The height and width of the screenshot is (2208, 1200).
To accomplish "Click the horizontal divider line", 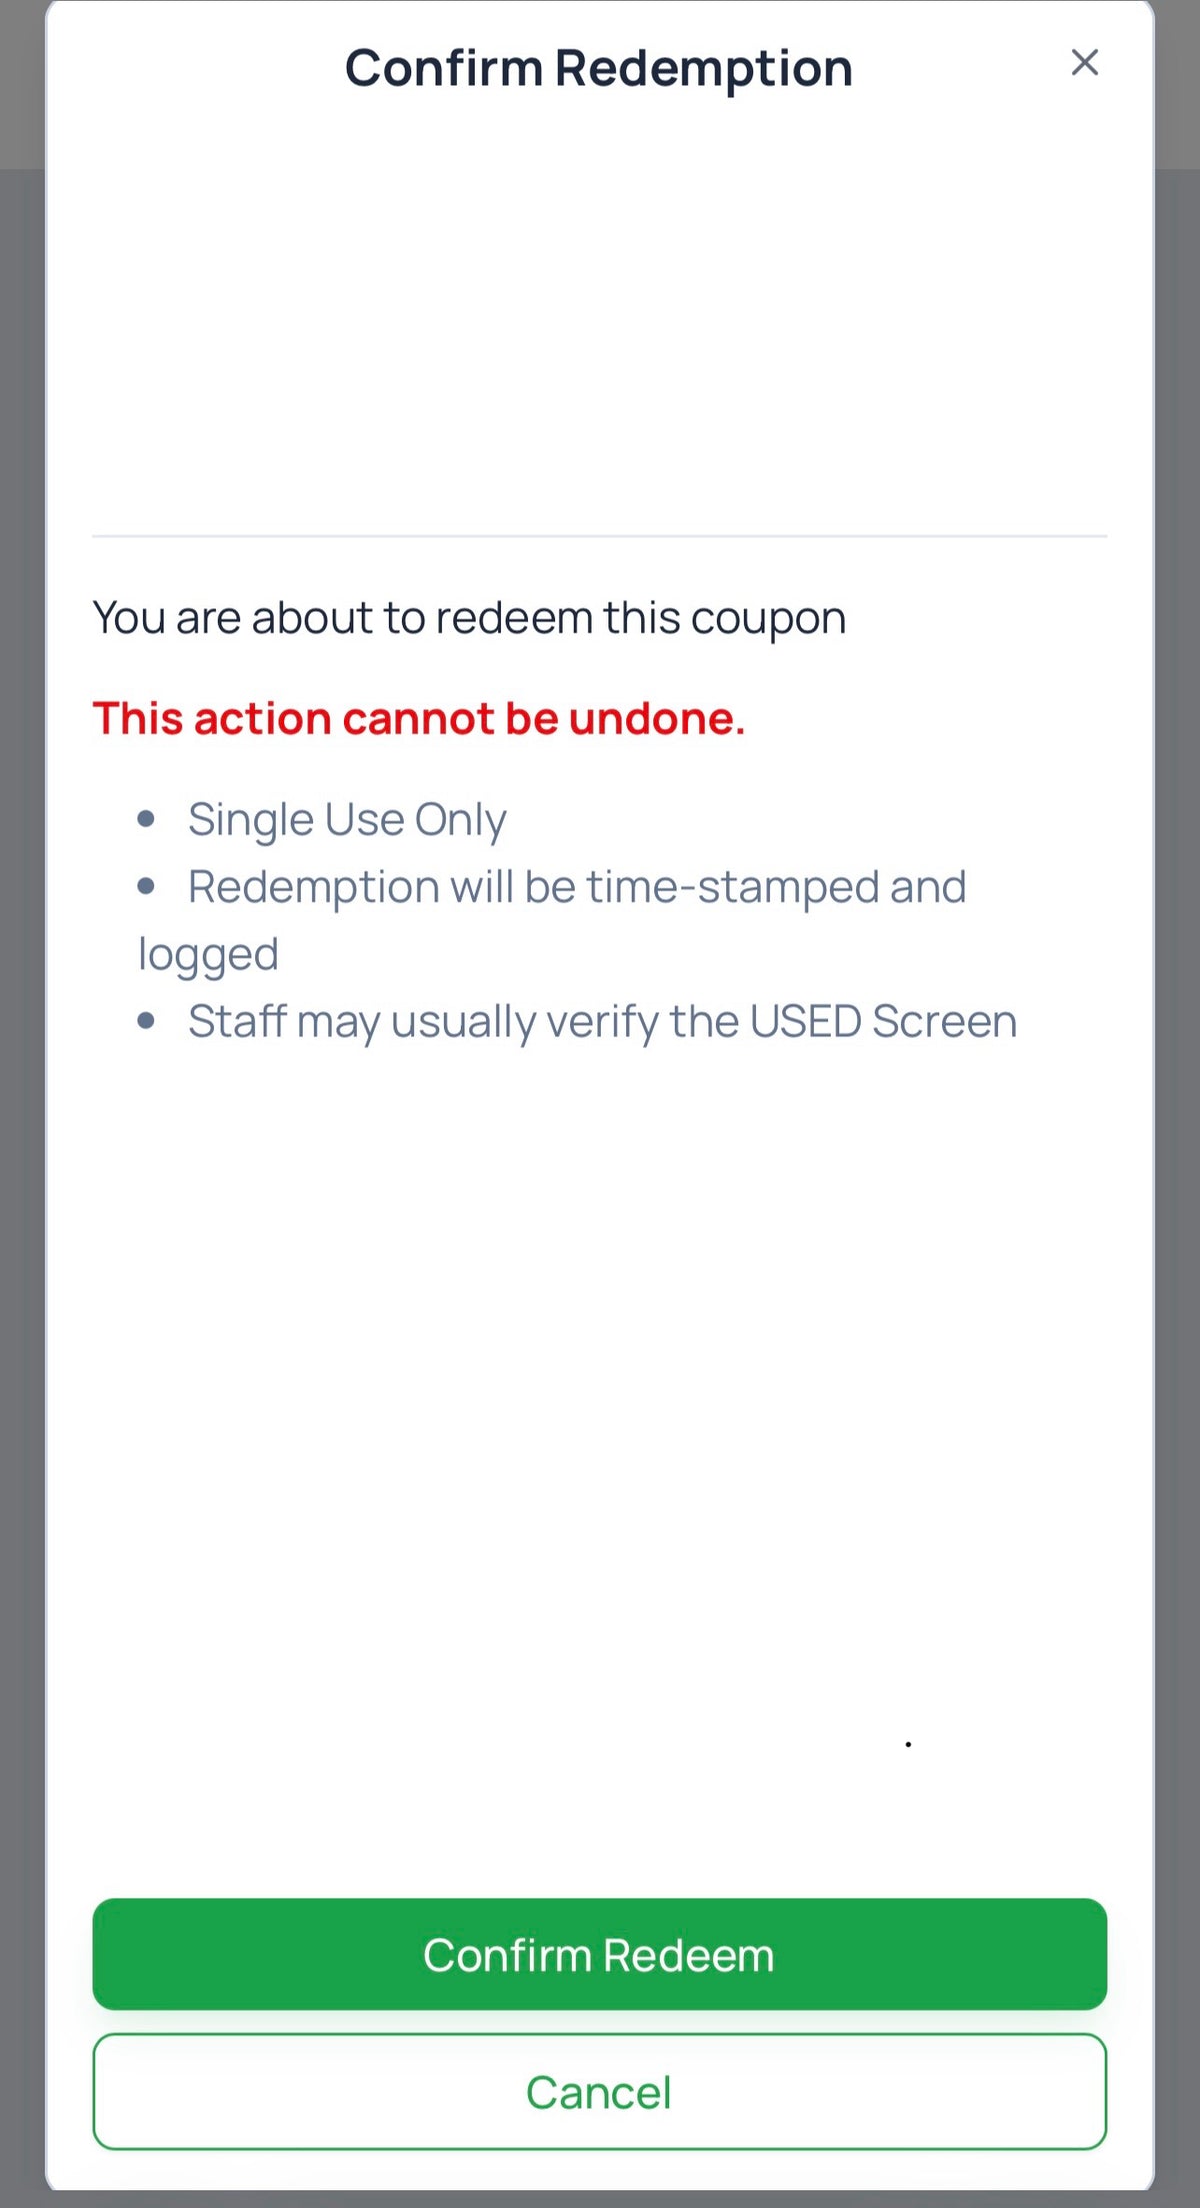I will [599, 537].
